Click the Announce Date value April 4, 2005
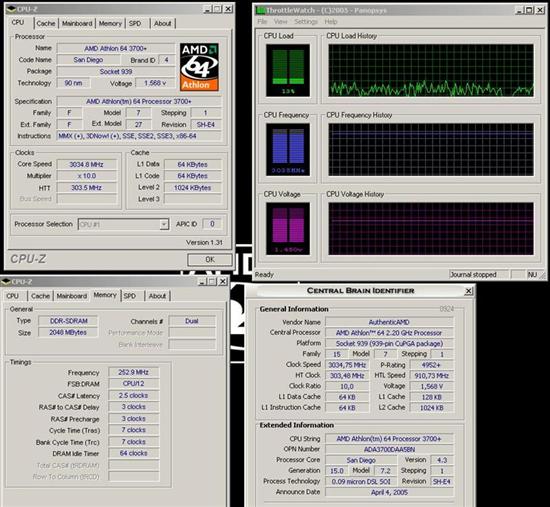The height and width of the screenshot is (507, 550). [389, 493]
